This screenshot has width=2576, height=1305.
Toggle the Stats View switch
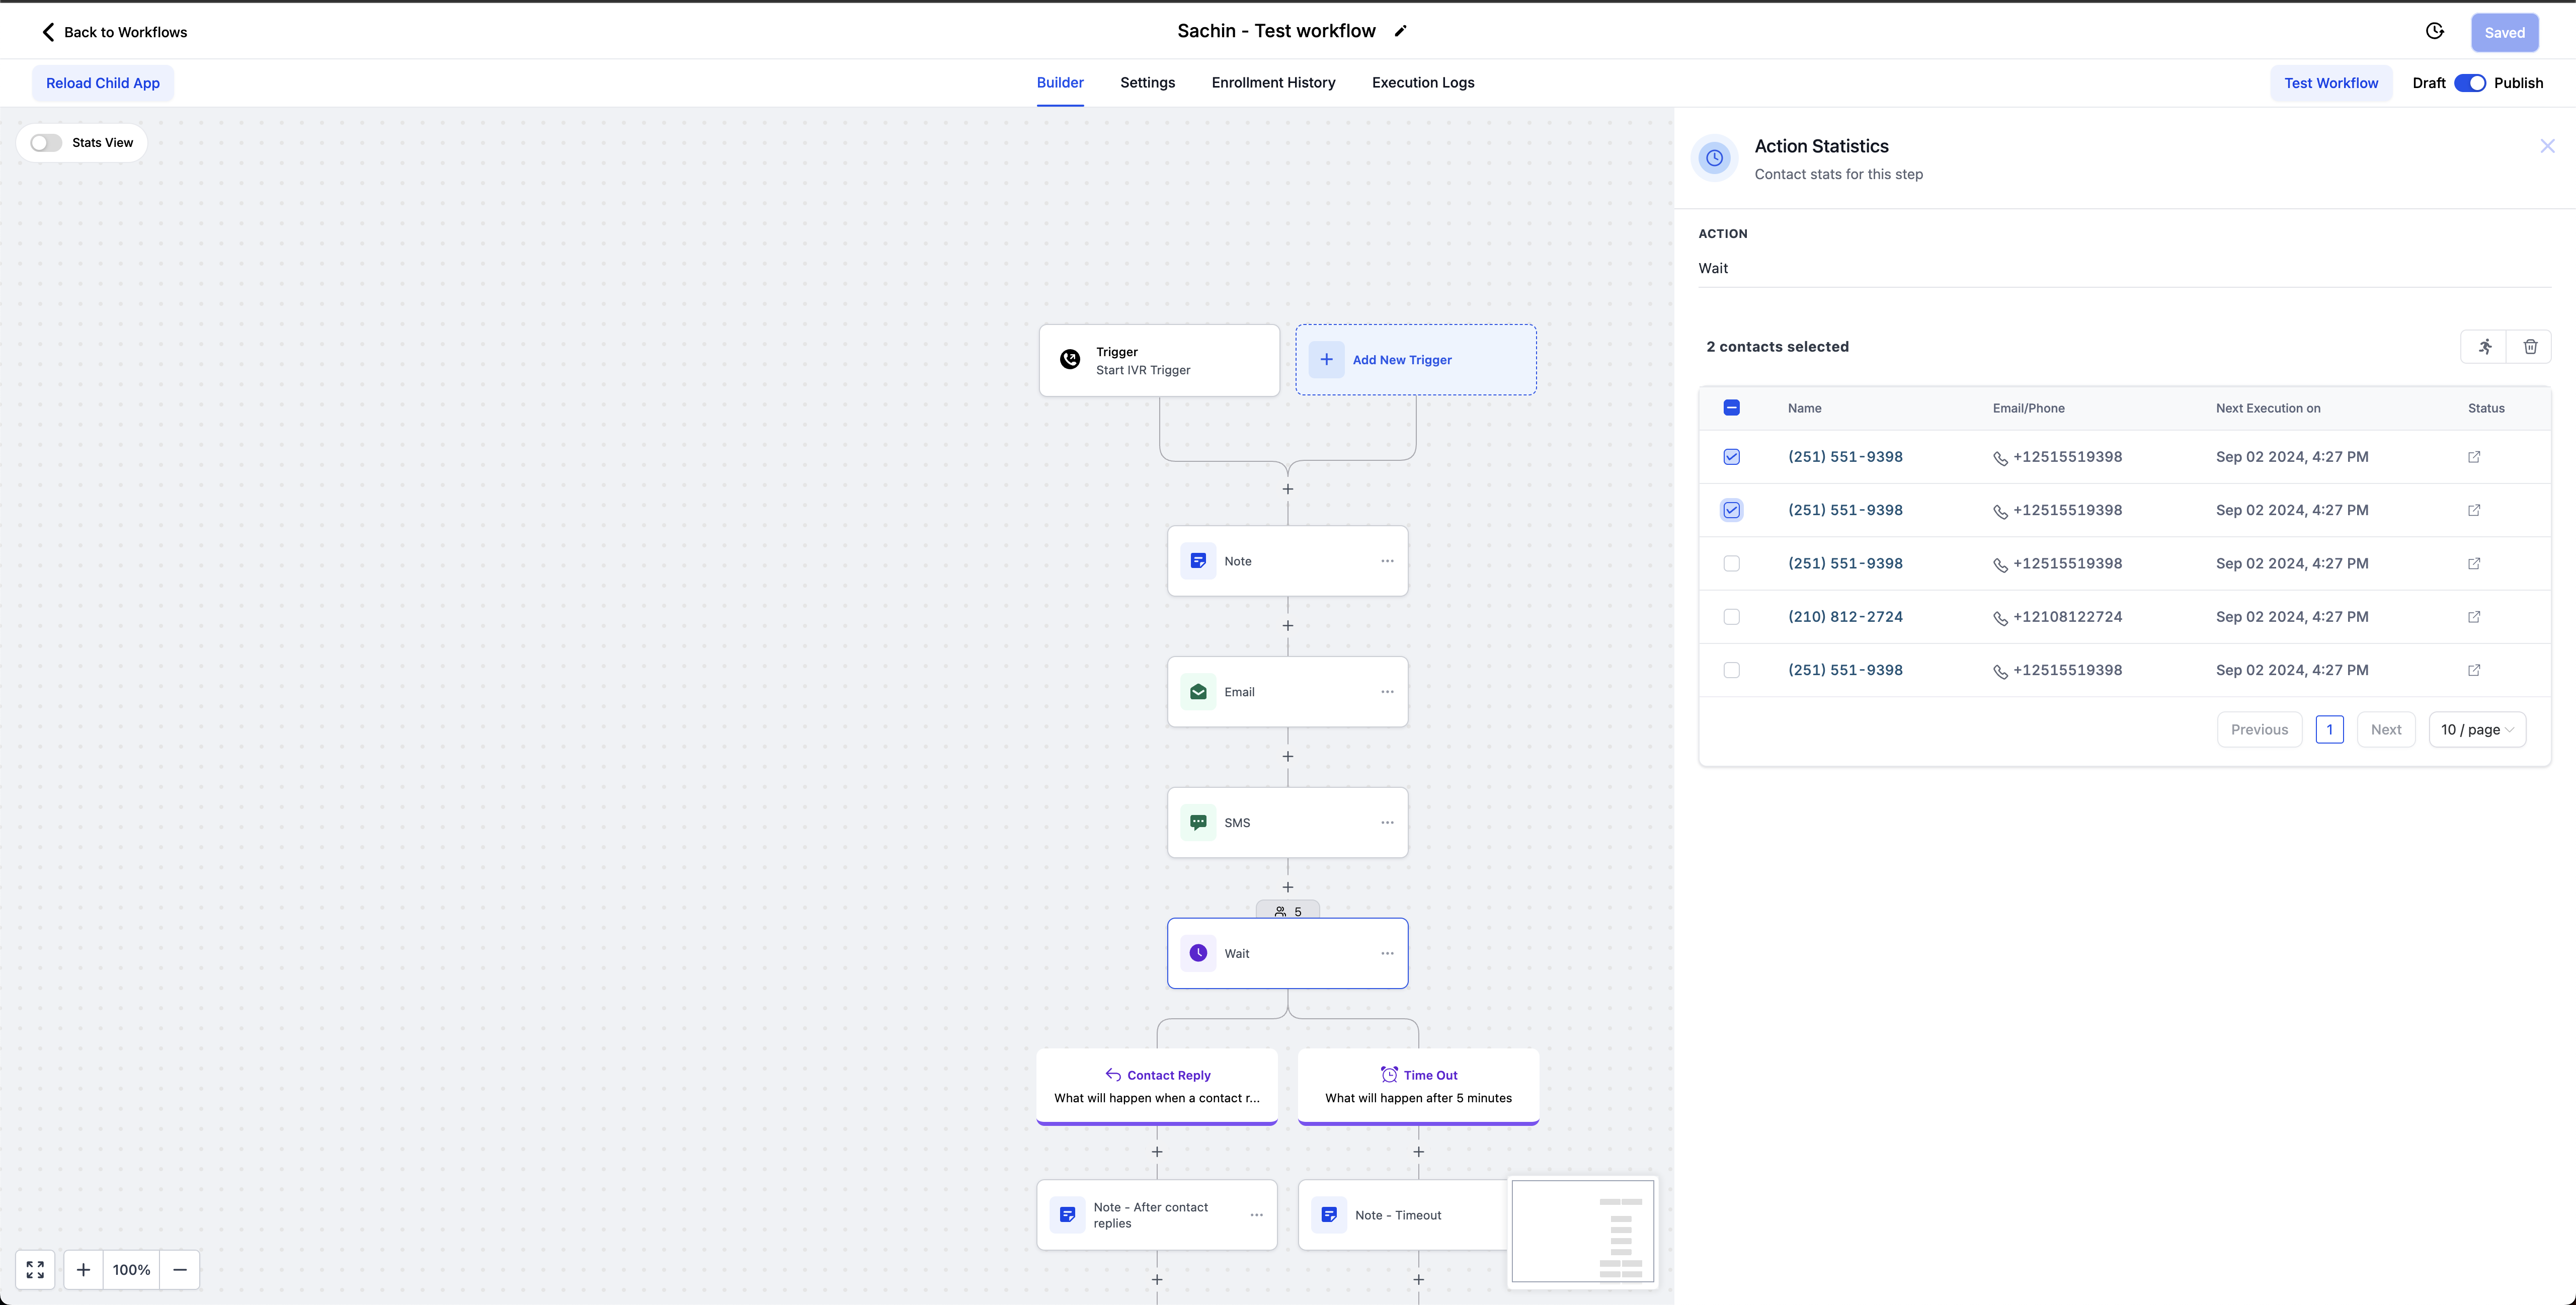coord(46,143)
